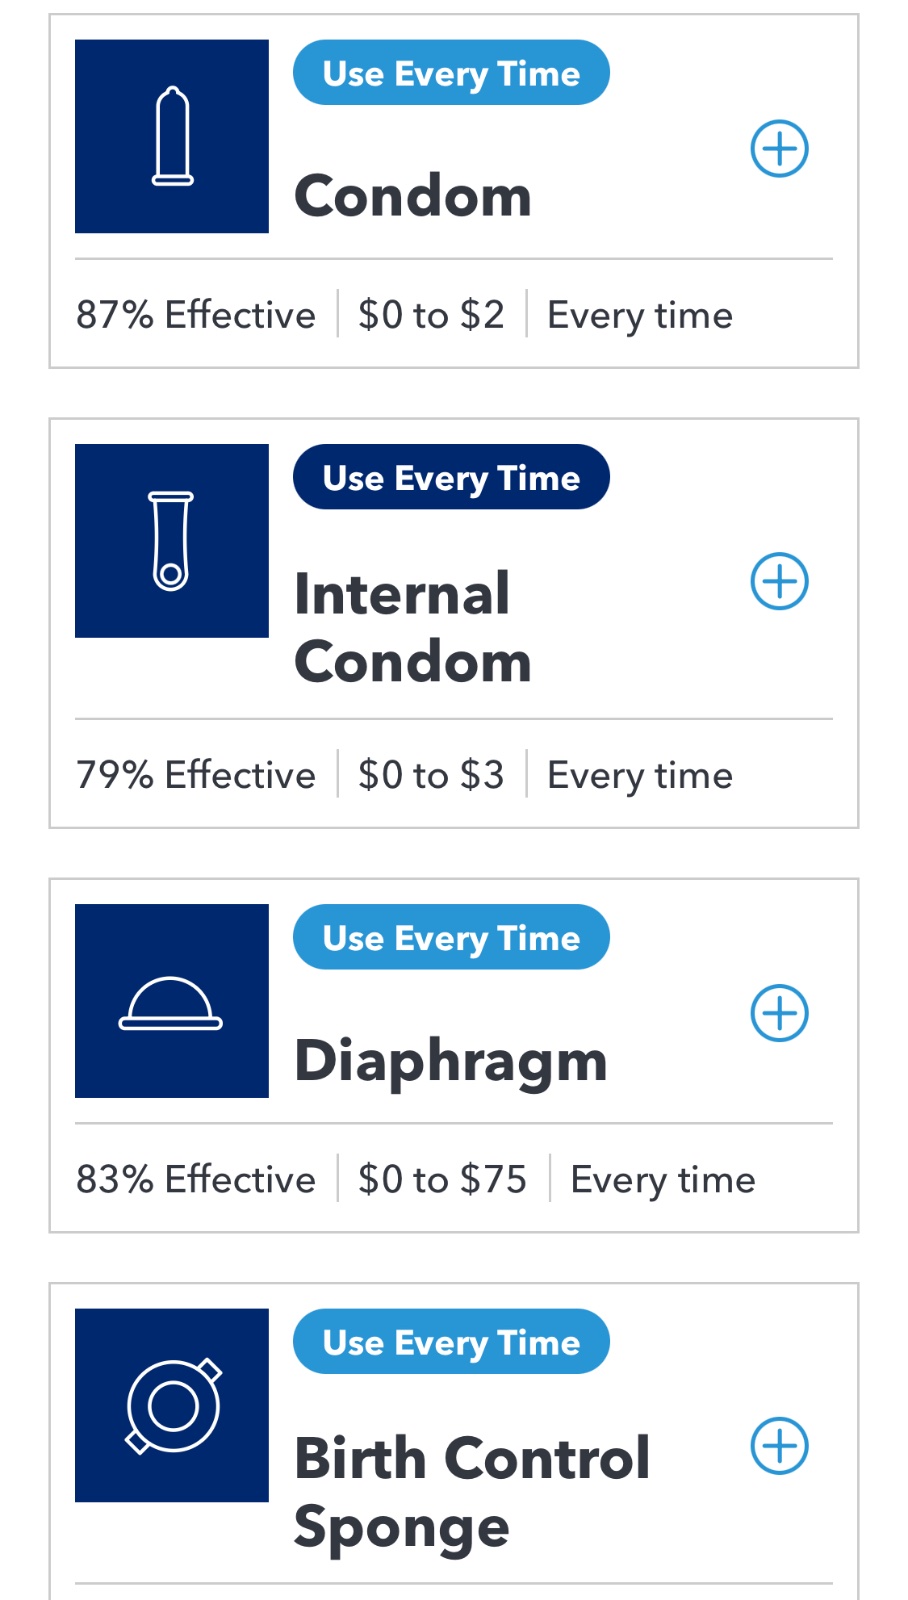Screen dimensions: 908x1600
Task: Select Internal Condom's Use Every Time tag
Action: click(451, 477)
